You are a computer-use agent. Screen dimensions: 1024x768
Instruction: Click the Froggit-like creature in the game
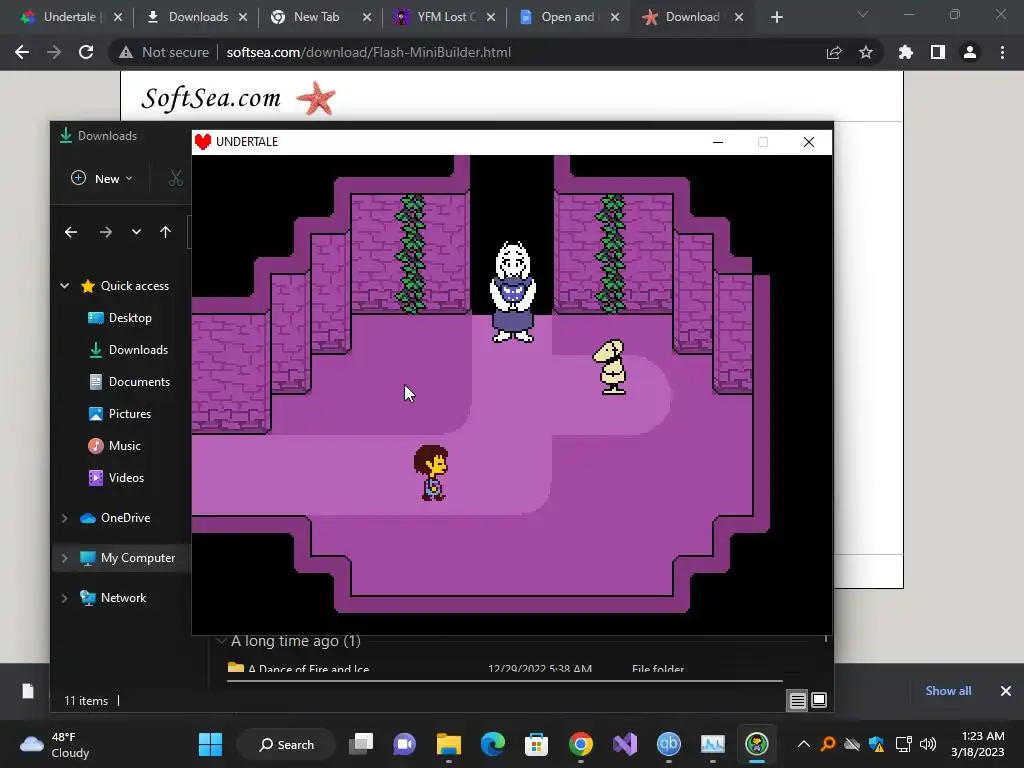tap(610, 366)
